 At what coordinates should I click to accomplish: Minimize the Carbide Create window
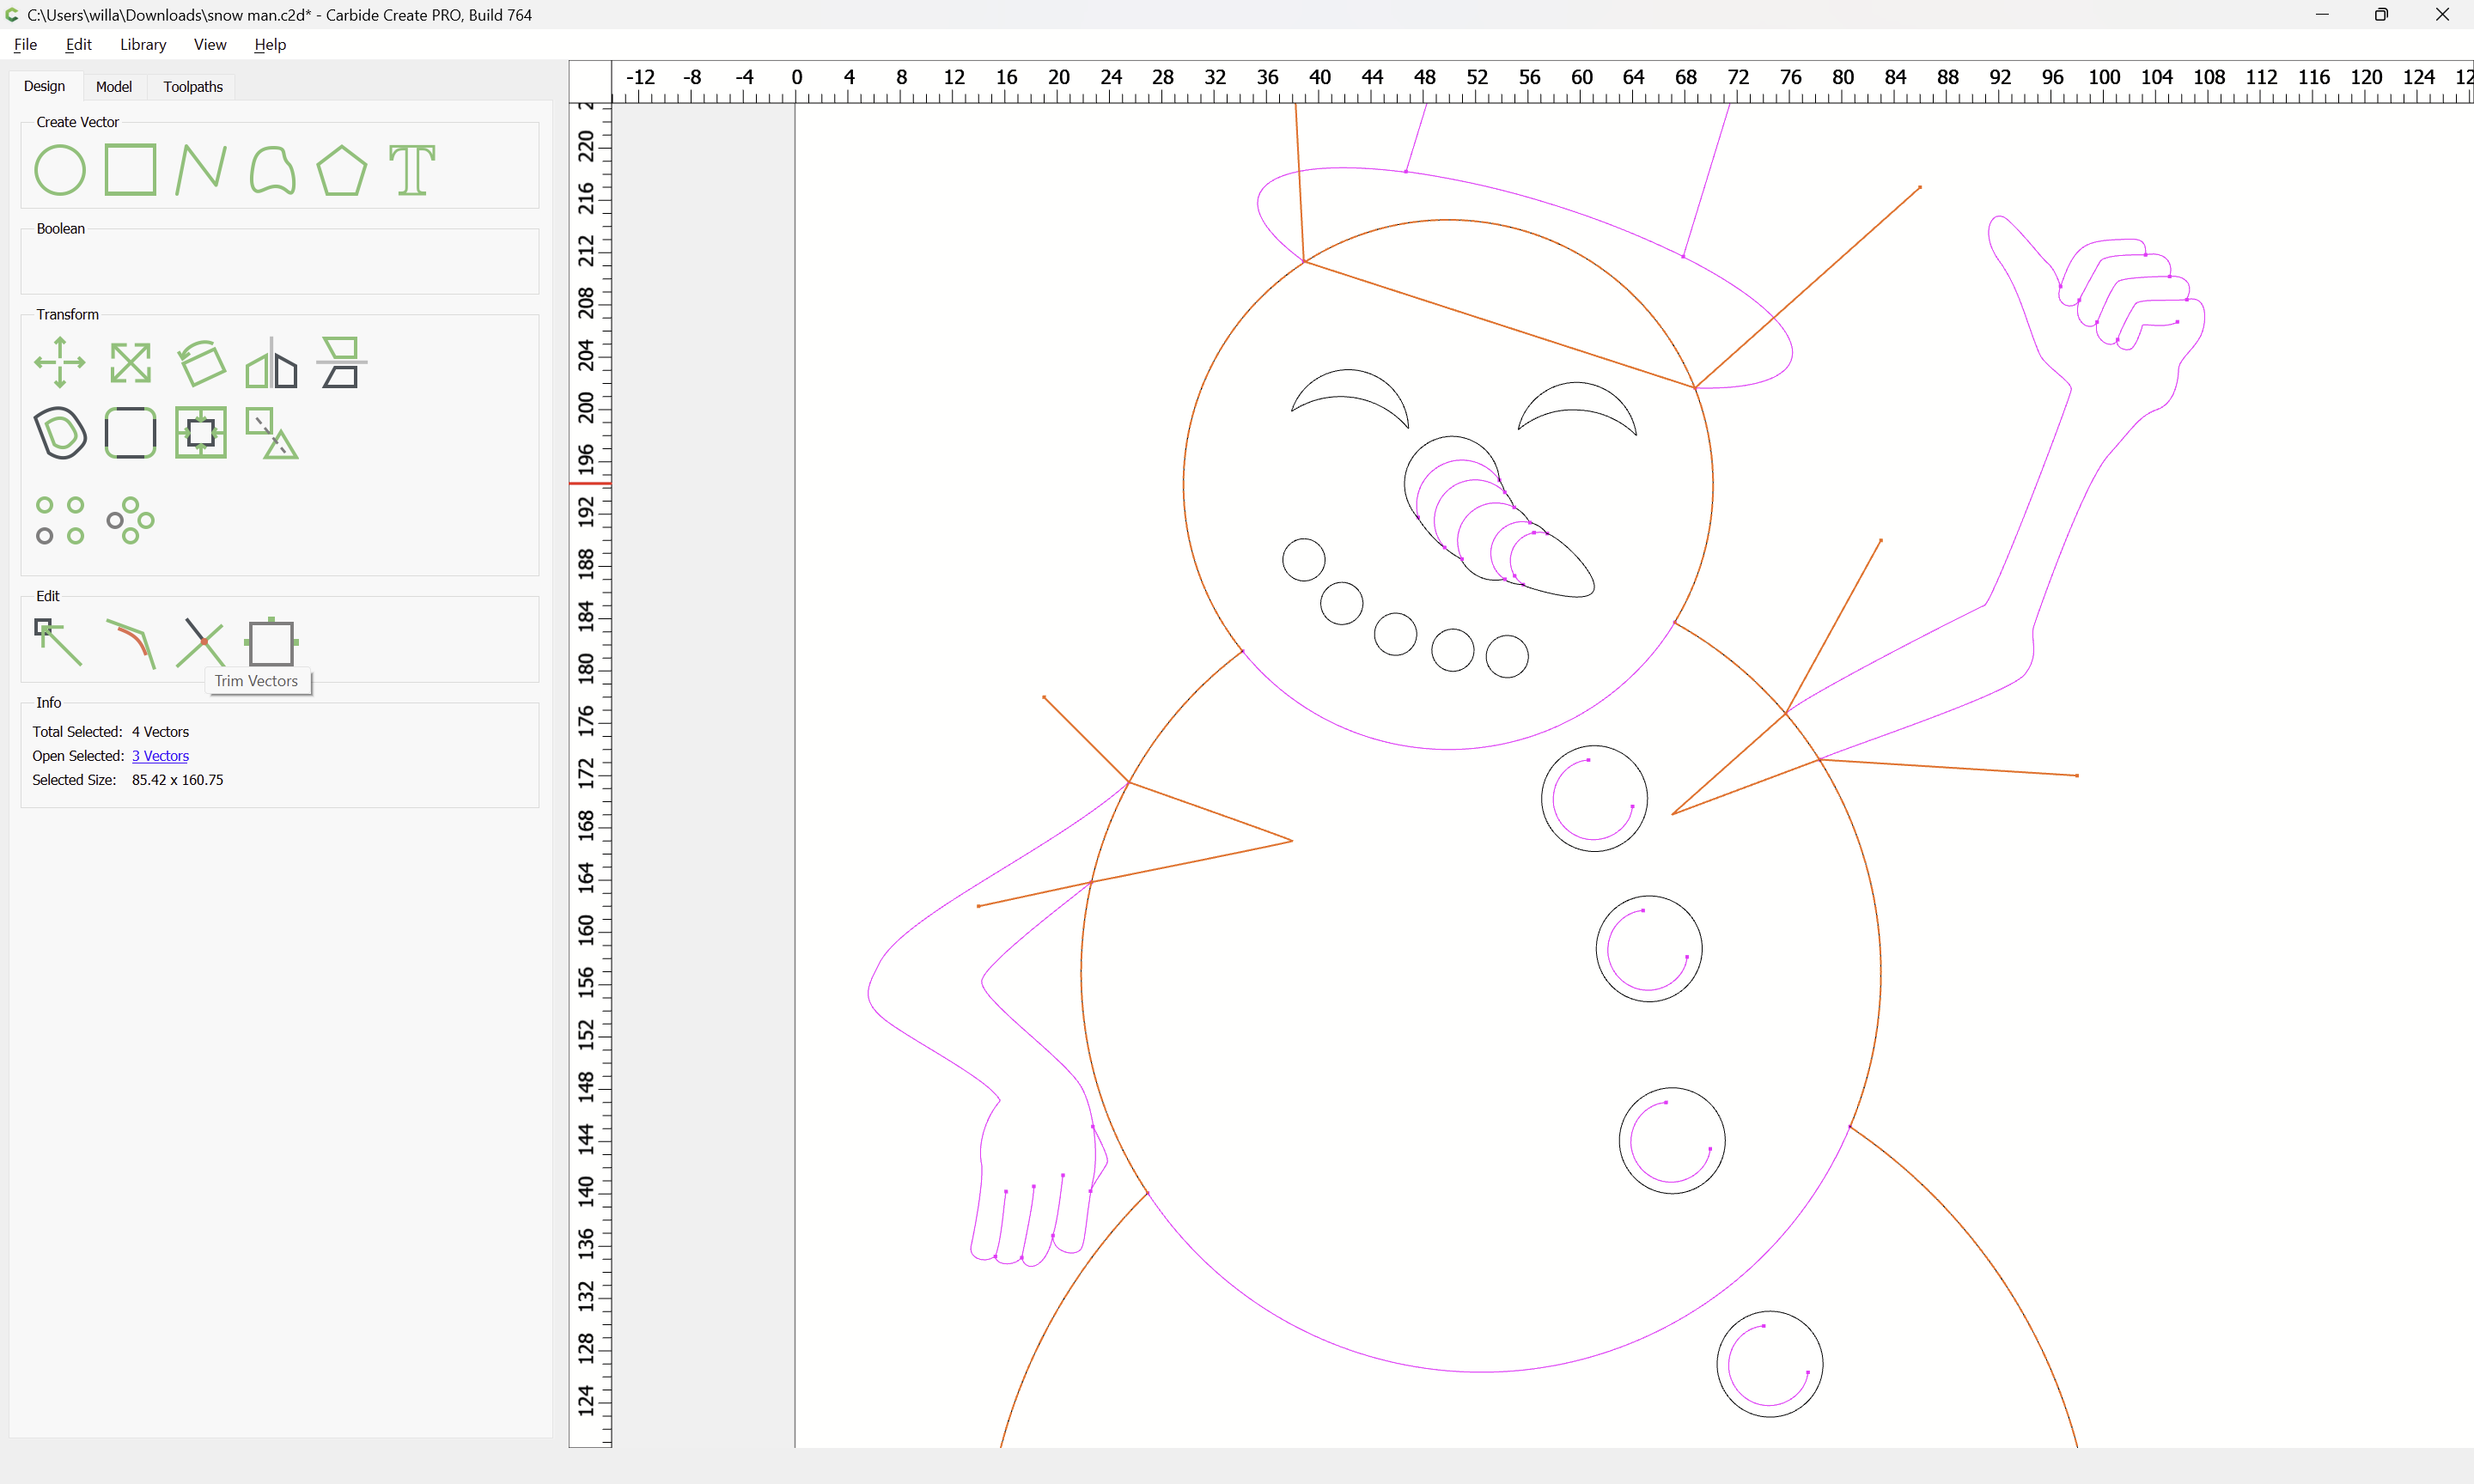coord(2322,15)
